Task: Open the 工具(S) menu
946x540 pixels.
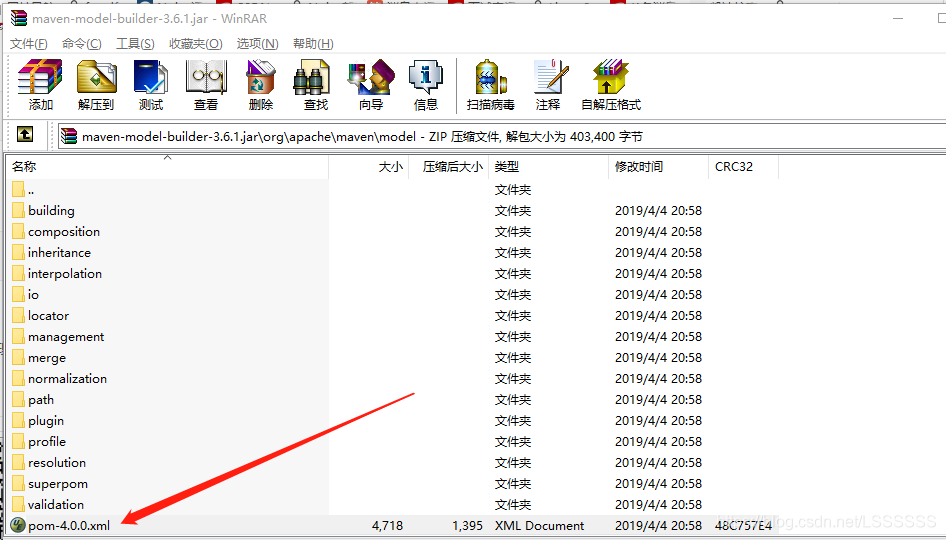Action: (135, 43)
